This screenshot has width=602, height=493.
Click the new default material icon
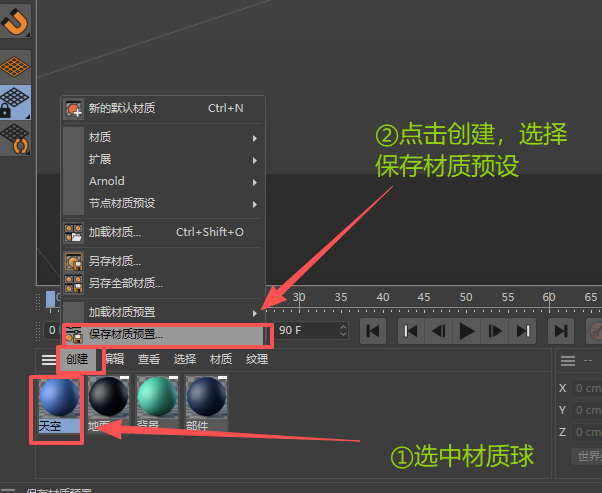73,109
